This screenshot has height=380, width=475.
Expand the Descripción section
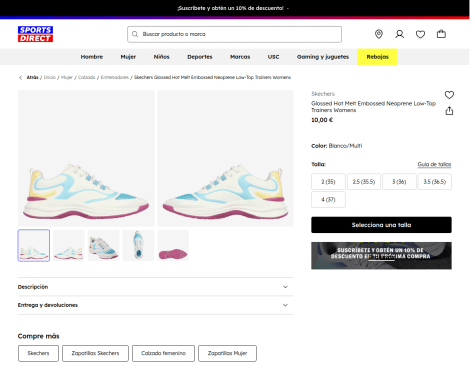coord(156,287)
